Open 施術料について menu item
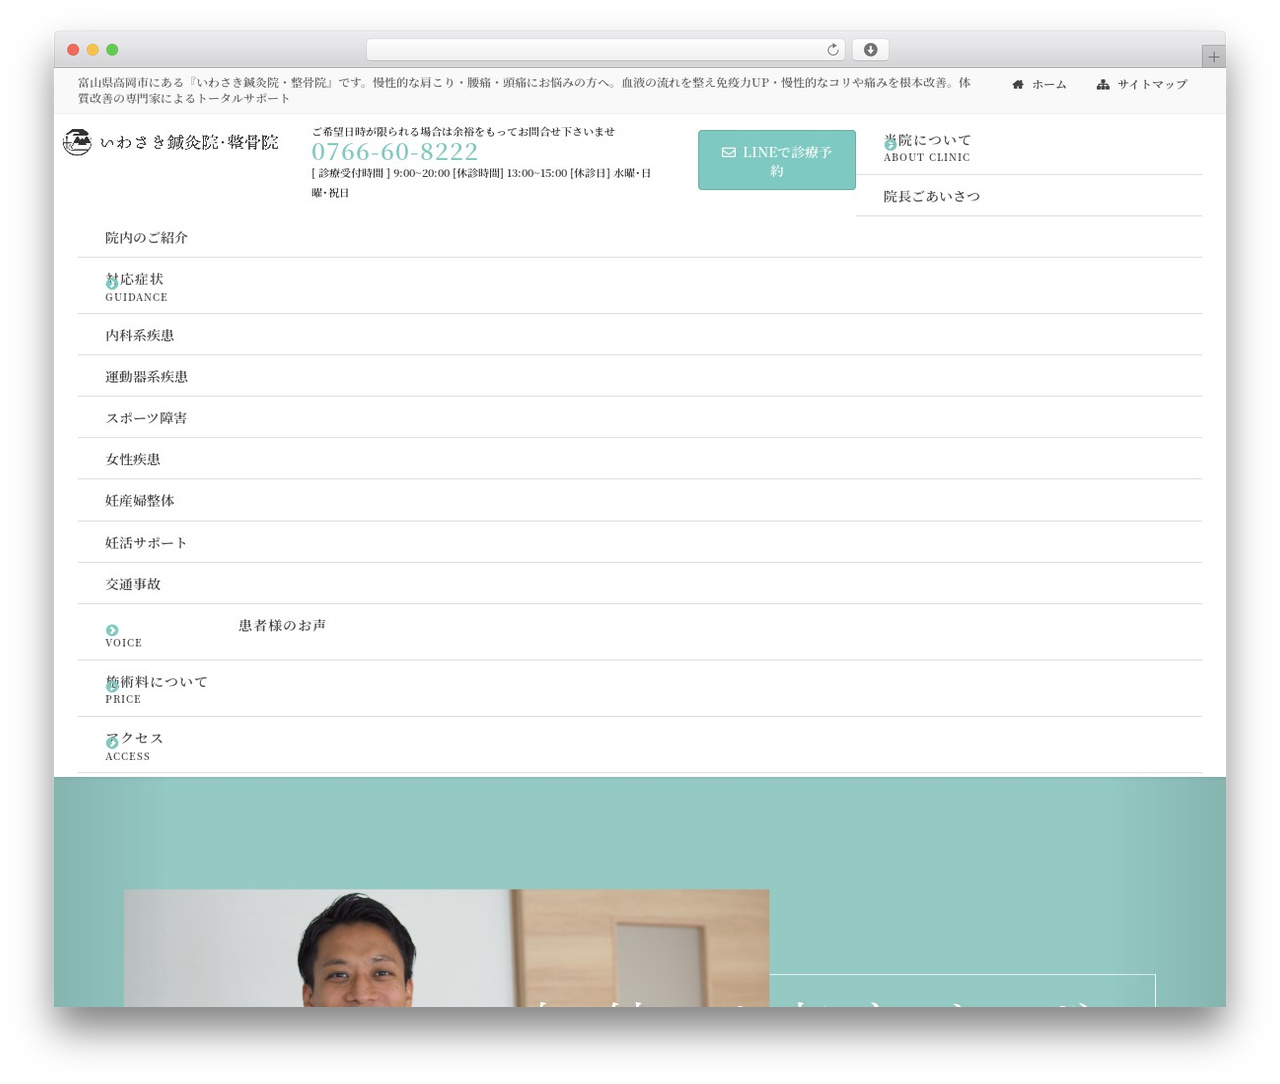1280x1084 pixels. [x=640, y=689]
